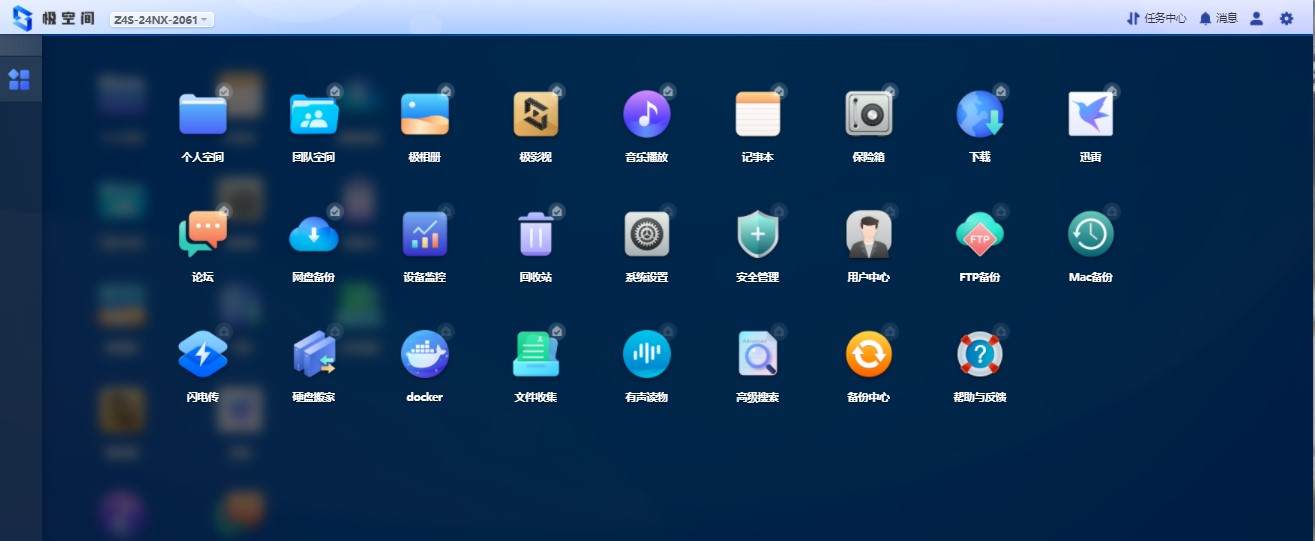Open the 消息 notifications
Viewport: 1315px width, 541px height.
(1218, 18)
